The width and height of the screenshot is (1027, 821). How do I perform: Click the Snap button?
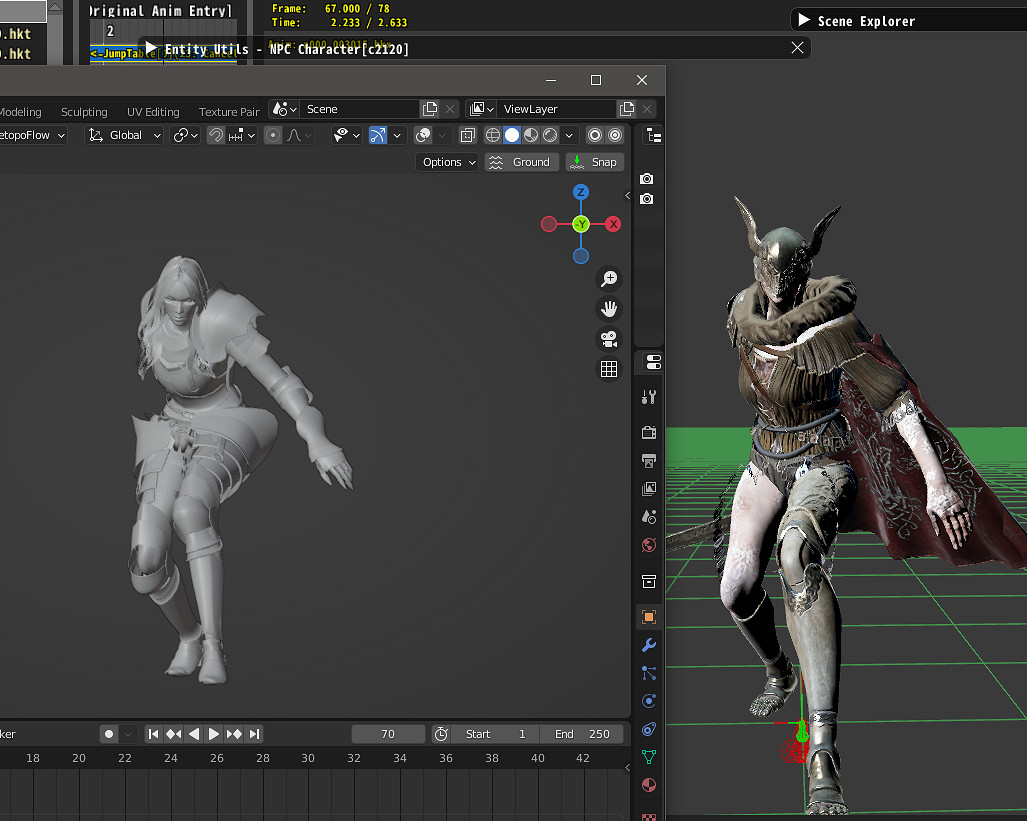click(x=595, y=162)
